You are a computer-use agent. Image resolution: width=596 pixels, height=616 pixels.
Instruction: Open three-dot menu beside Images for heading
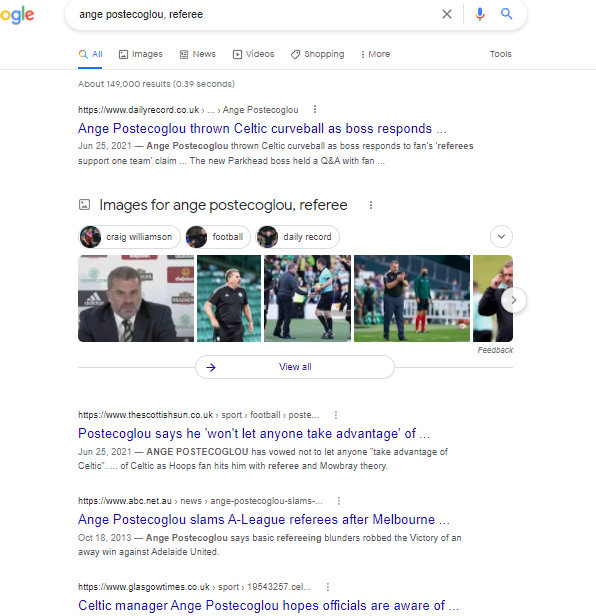pyautogui.click(x=371, y=205)
